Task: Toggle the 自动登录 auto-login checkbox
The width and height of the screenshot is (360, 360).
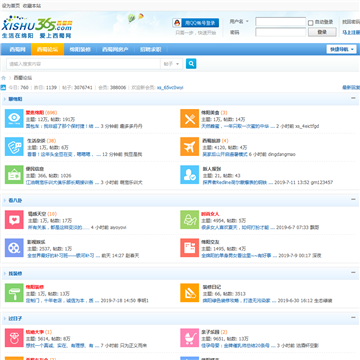Action: 310,23
